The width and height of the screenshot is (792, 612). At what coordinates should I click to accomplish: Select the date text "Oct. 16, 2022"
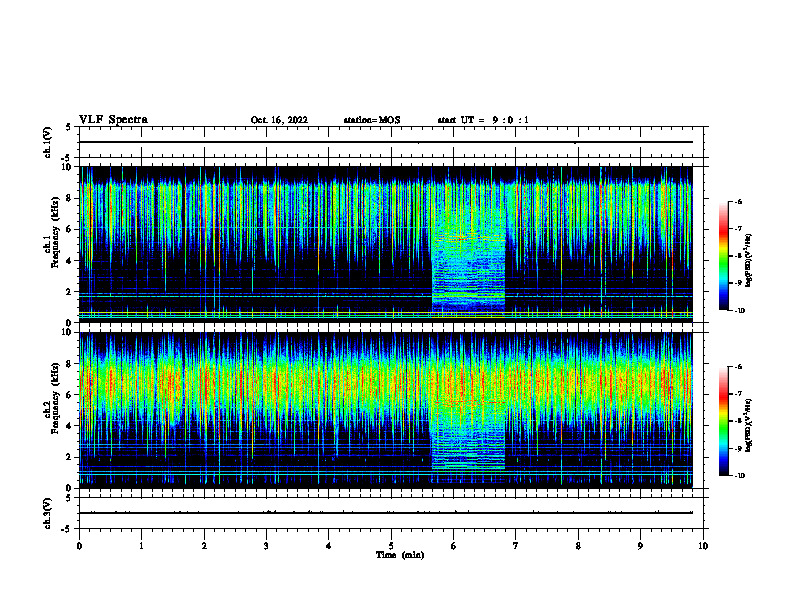279,120
